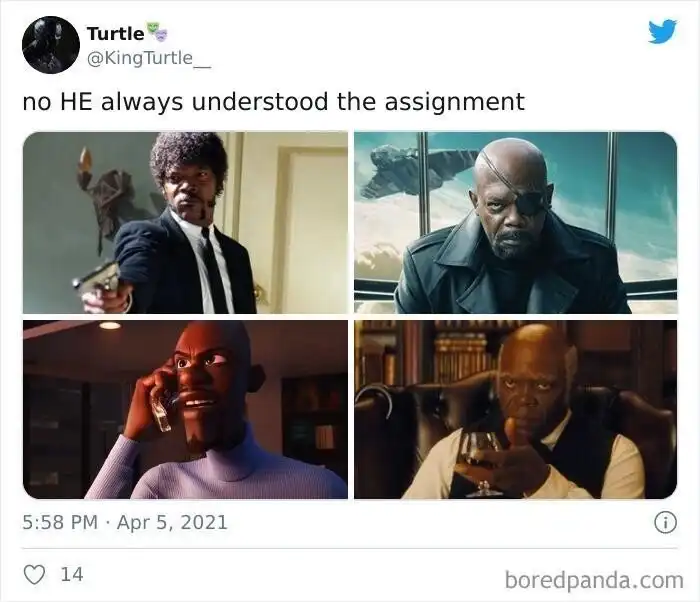Like the tweet with heart icon
The height and width of the screenshot is (602, 700).
(34, 574)
